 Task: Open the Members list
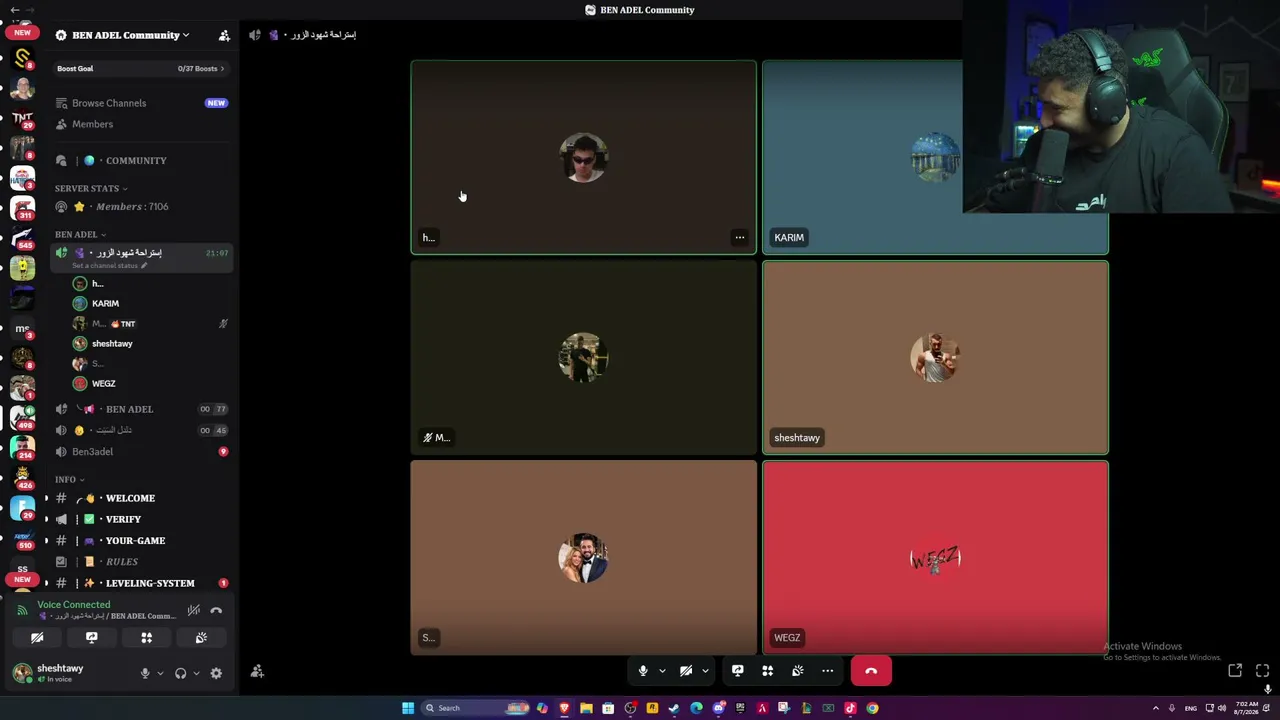pyautogui.click(x=141, y=124)
